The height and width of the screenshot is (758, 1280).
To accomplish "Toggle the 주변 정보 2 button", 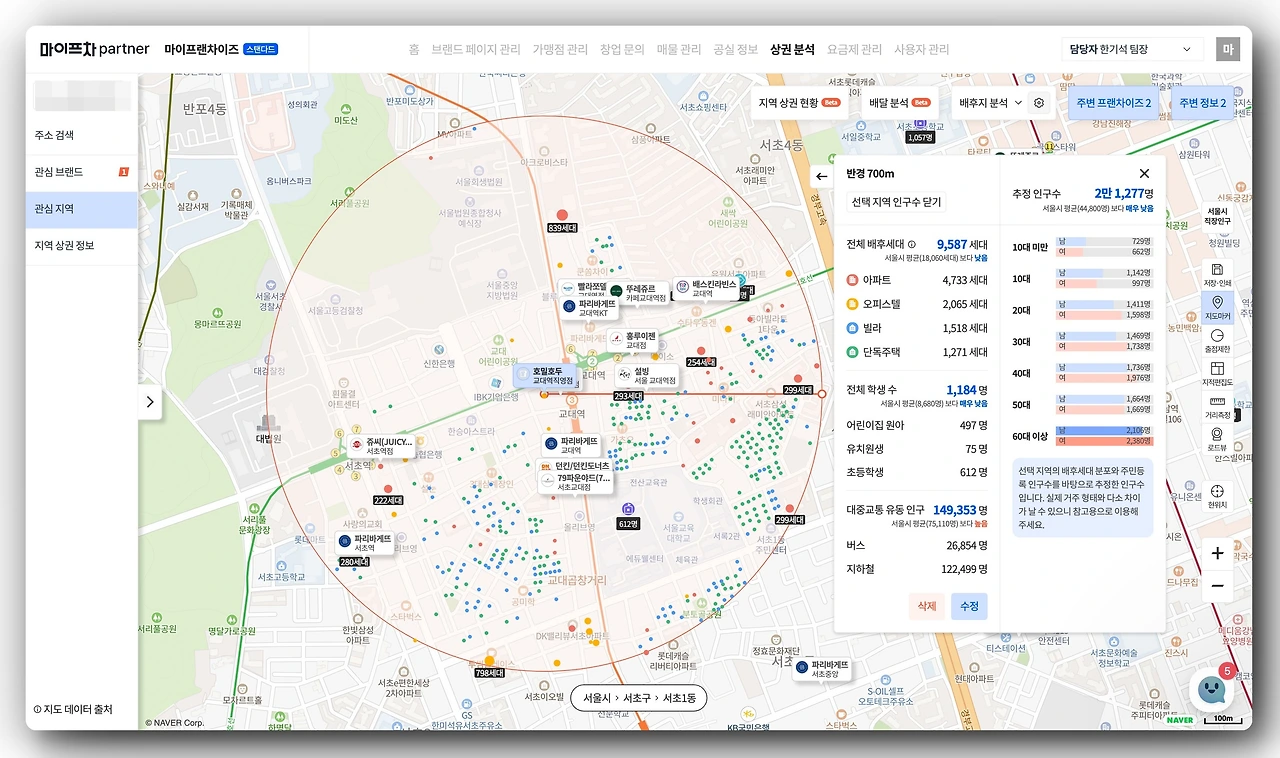I will pos(1202,103).
